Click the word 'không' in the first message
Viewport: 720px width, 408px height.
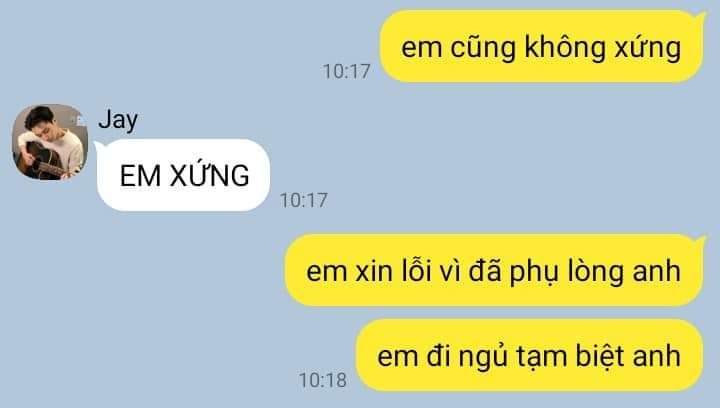point(565,48)
